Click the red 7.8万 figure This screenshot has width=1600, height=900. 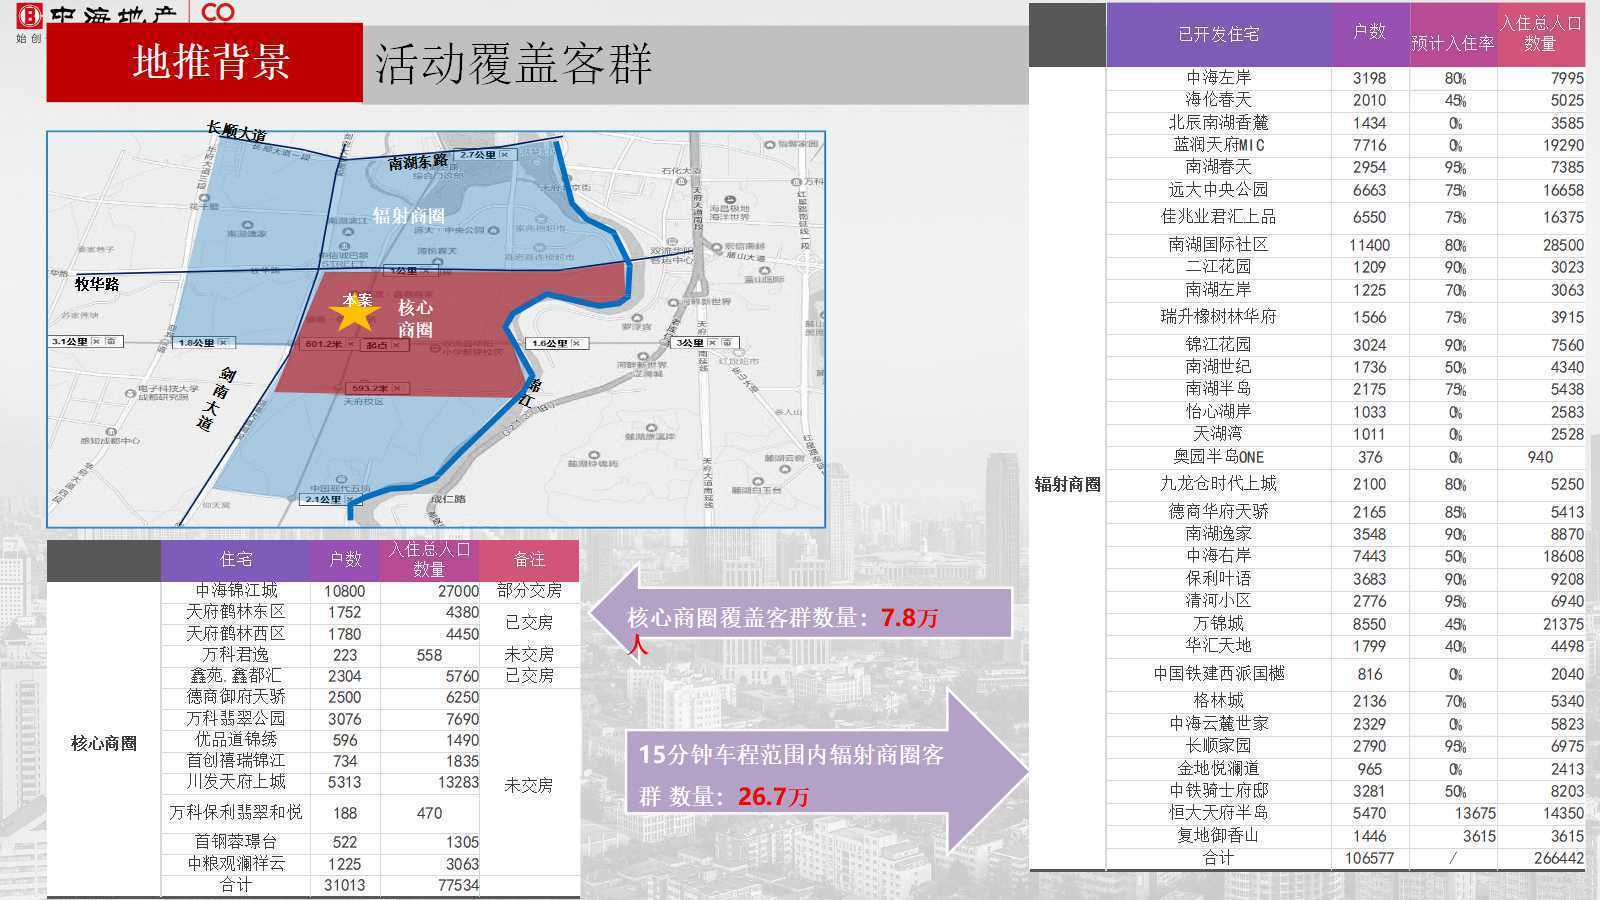point(909,618)
